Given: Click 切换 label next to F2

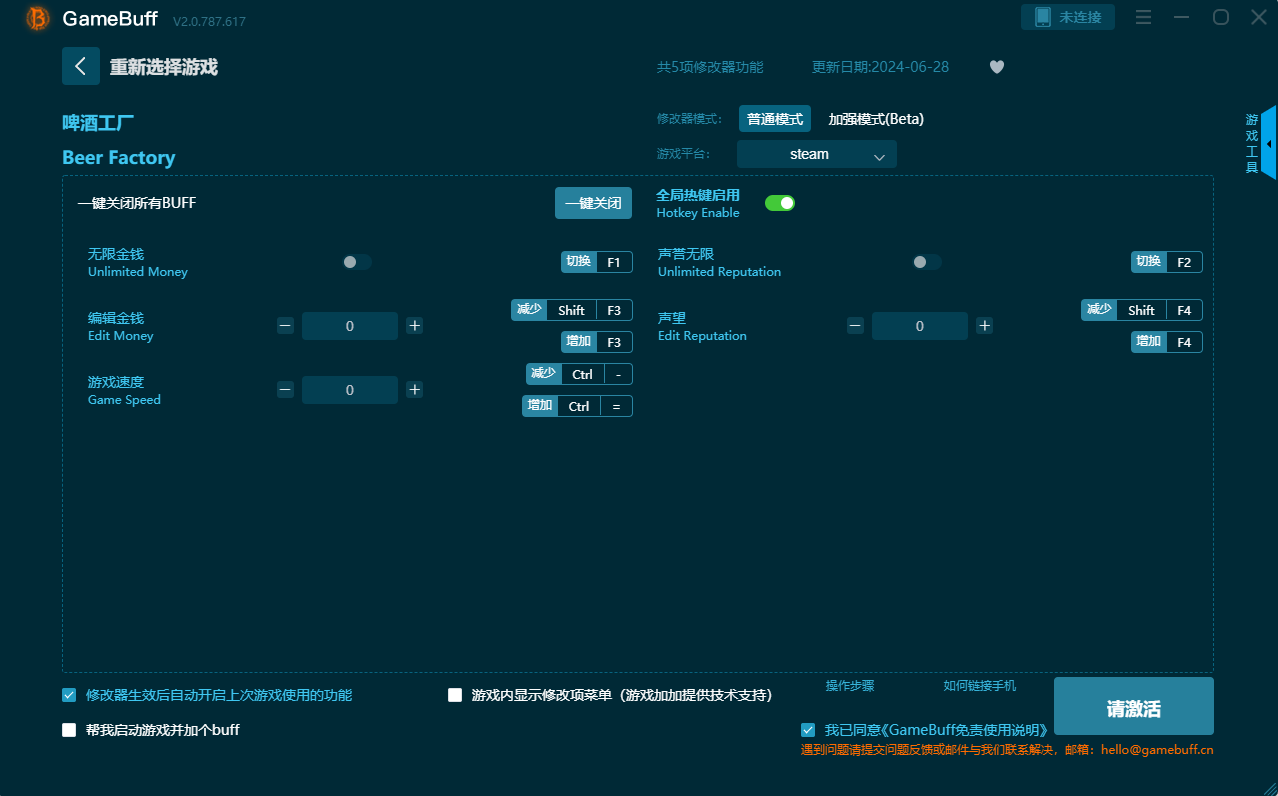Looking at the screenshot, I should point(1149,262).
